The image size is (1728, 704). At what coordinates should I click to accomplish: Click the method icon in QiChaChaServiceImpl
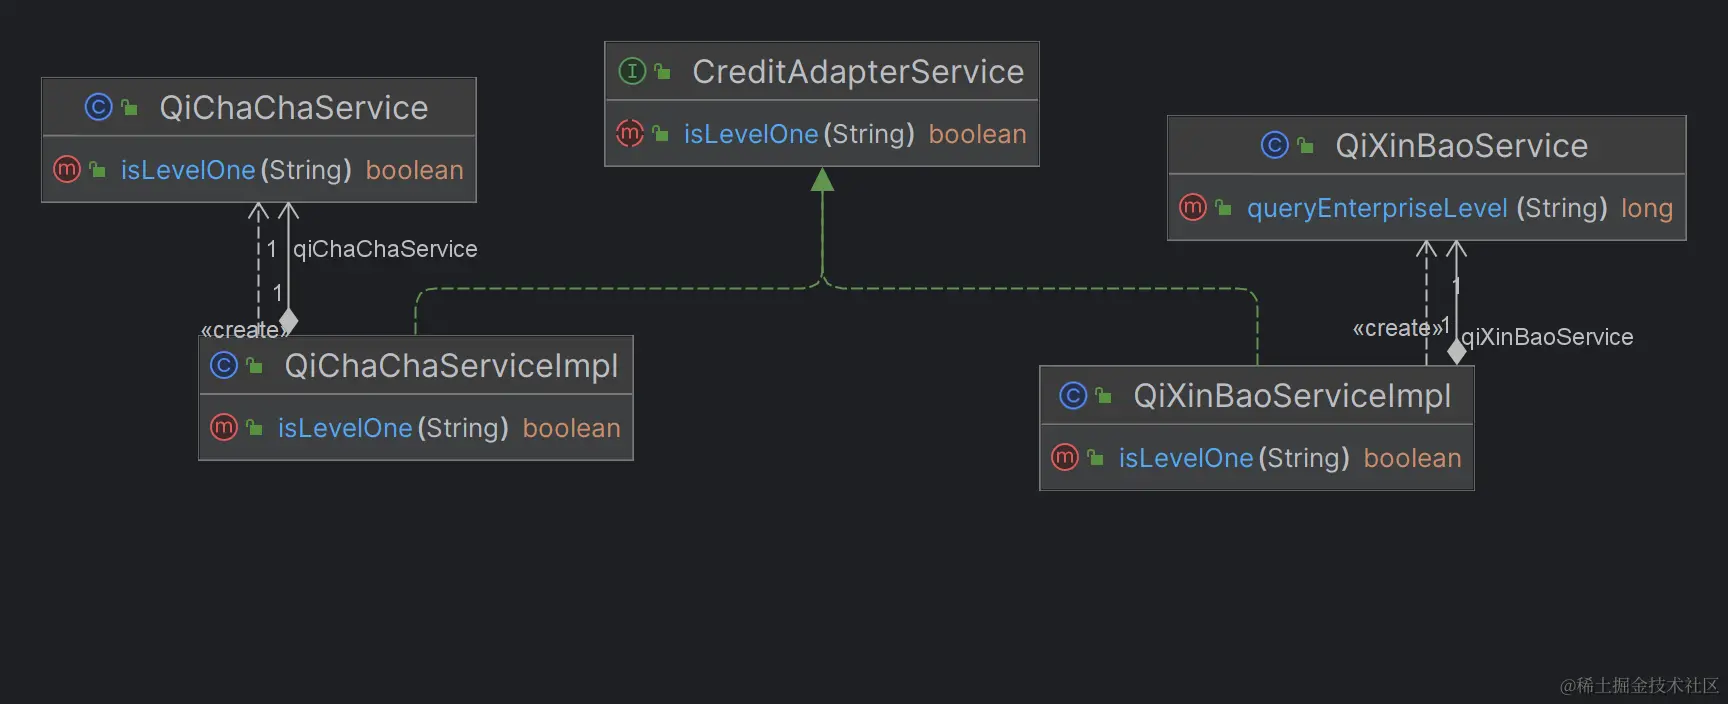click(223, 428)
